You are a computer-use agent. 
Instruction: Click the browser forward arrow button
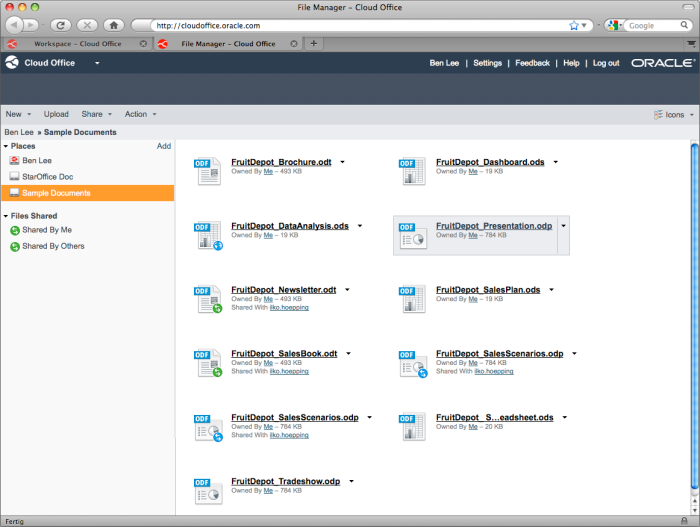tap(31, 25)
